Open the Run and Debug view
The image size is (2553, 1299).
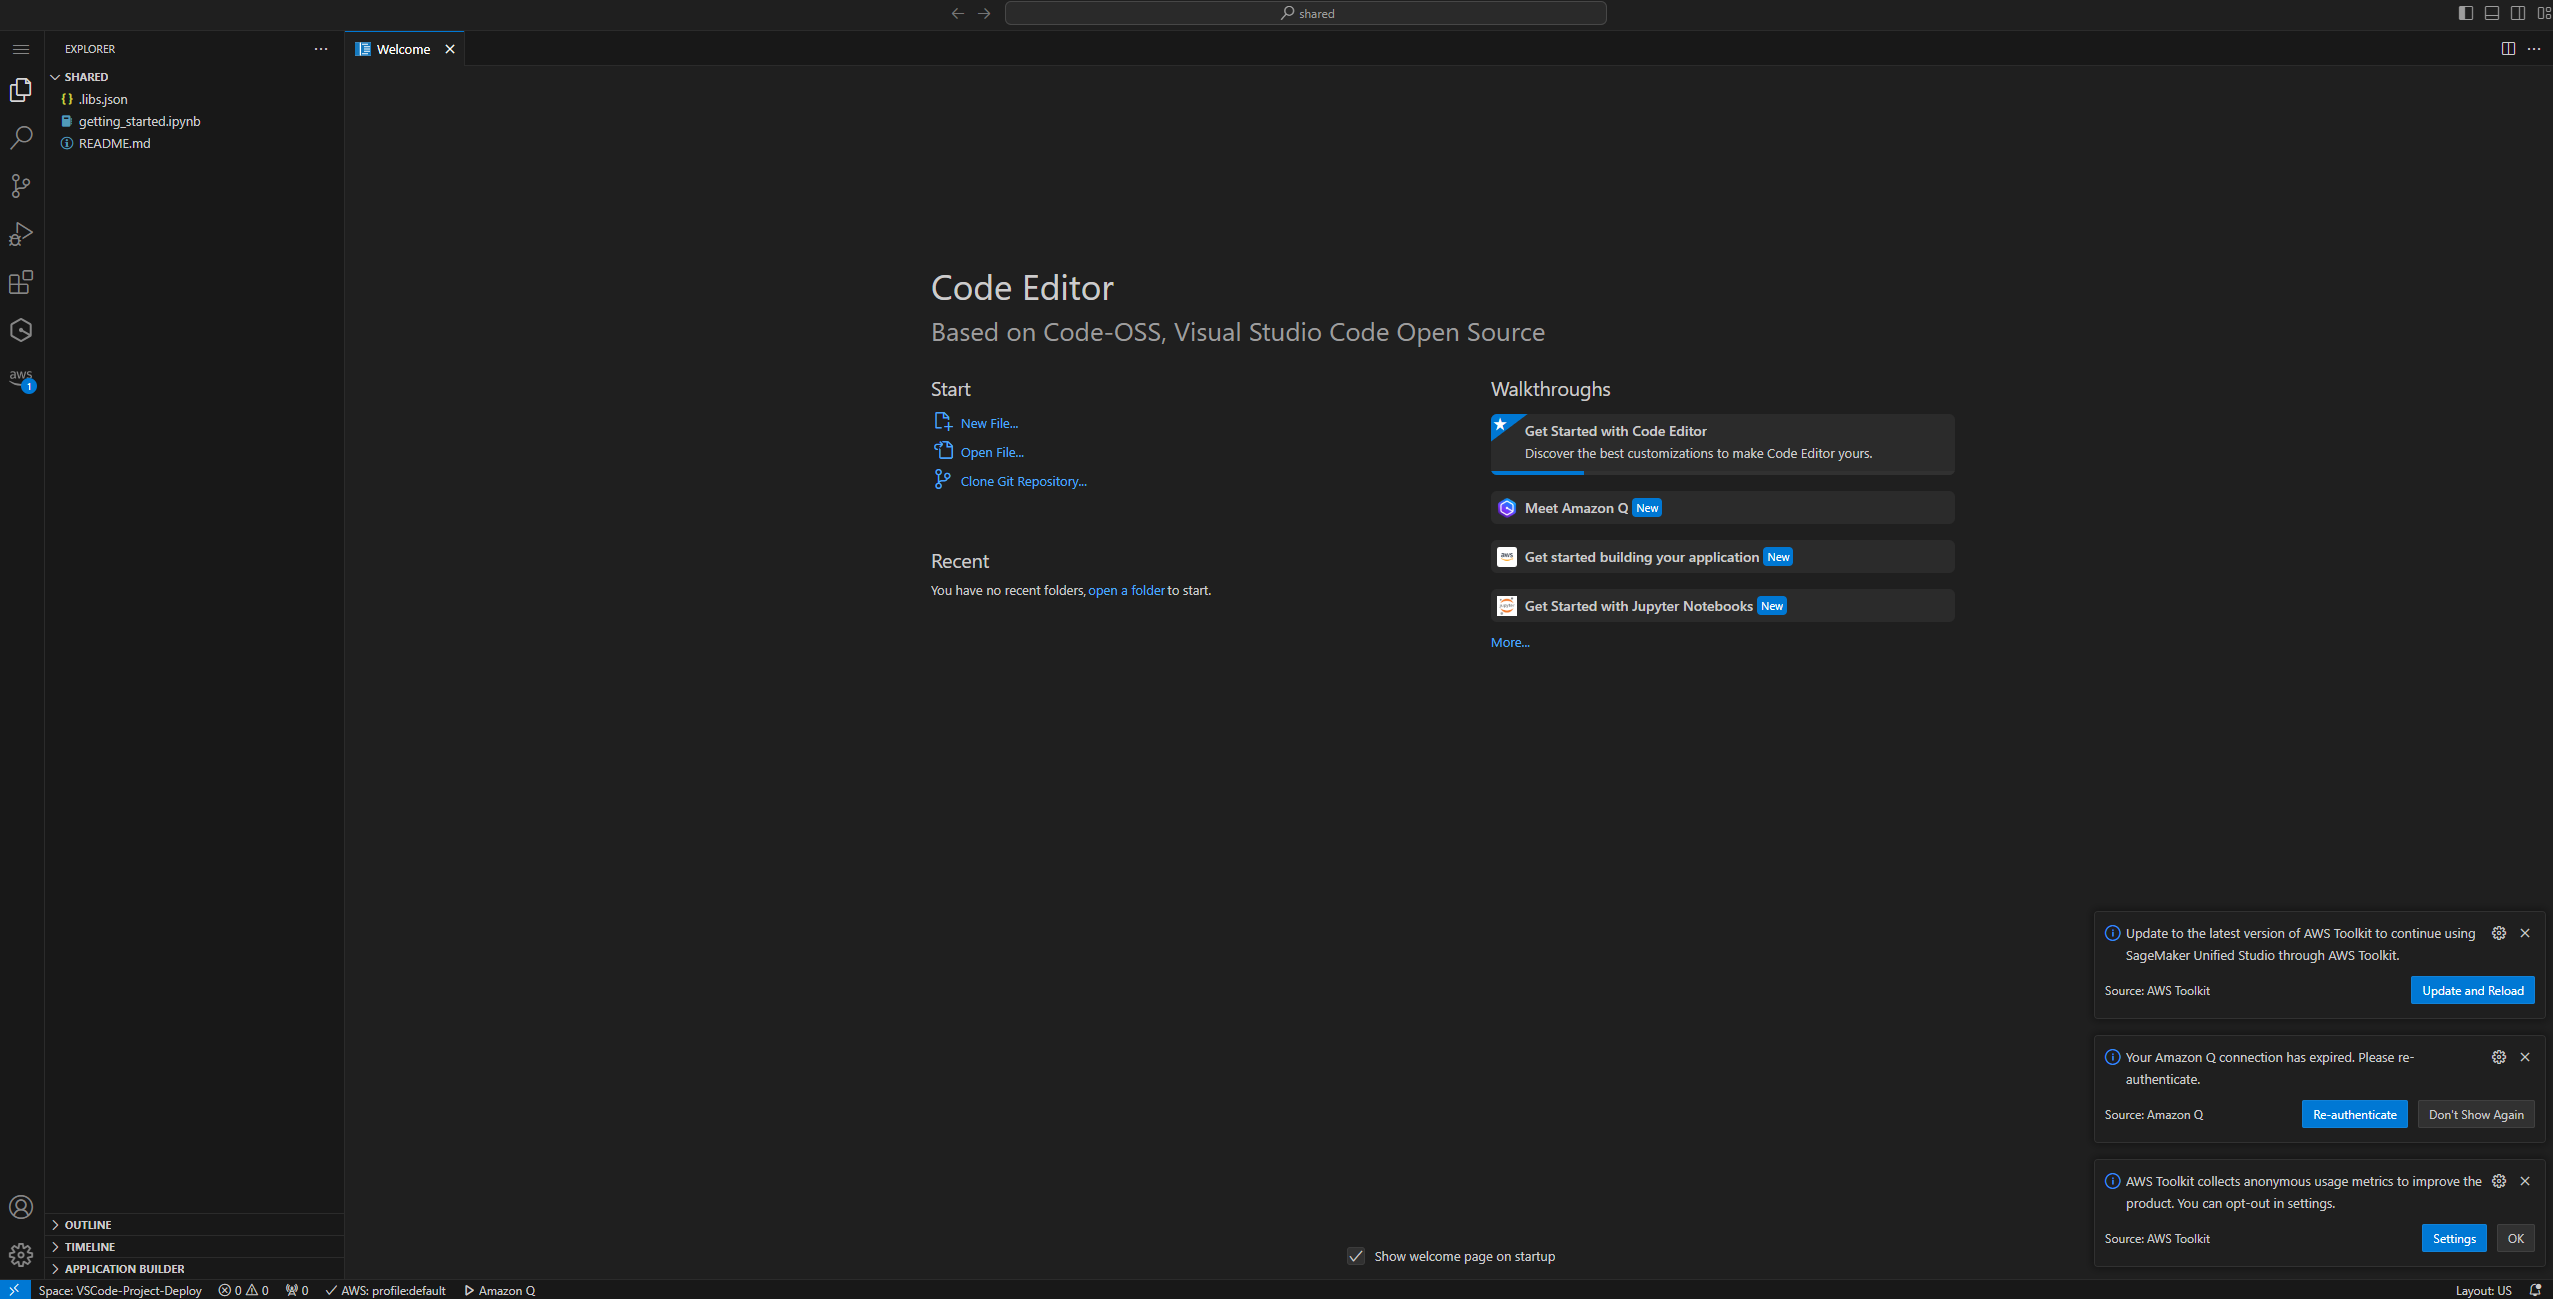(21, 234)
